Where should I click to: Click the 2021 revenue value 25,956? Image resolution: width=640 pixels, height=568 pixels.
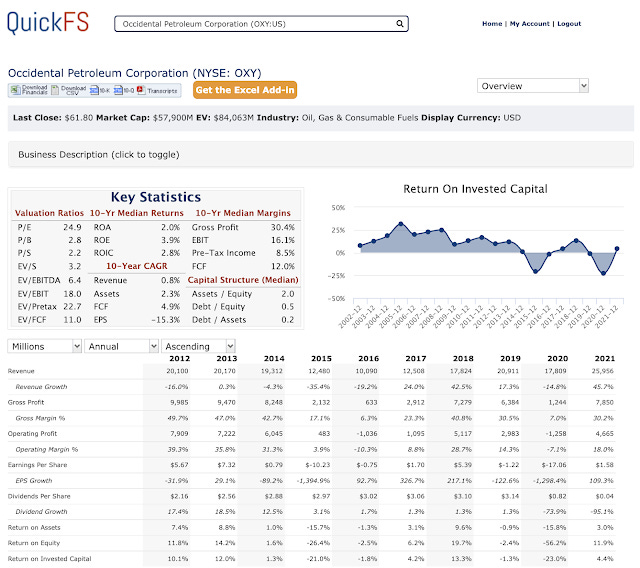603,371
